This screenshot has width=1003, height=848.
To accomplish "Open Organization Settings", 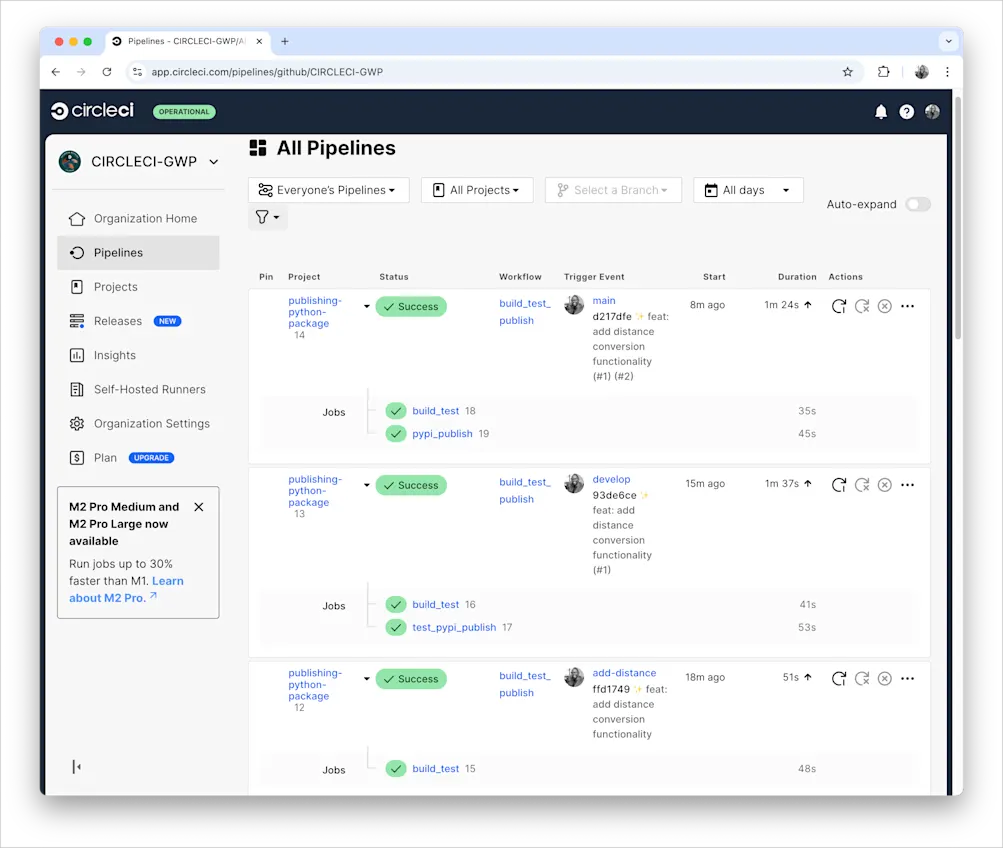I will click(138, 423).
